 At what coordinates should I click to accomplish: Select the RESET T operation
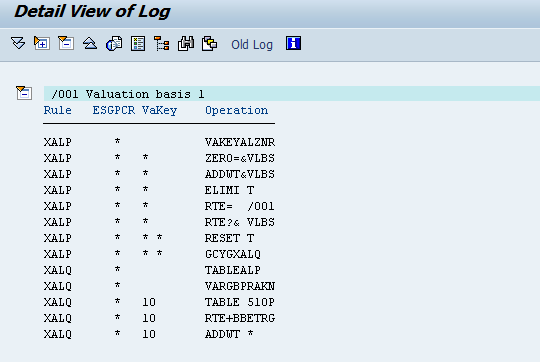pyautogui.click(x=229, y=238)
